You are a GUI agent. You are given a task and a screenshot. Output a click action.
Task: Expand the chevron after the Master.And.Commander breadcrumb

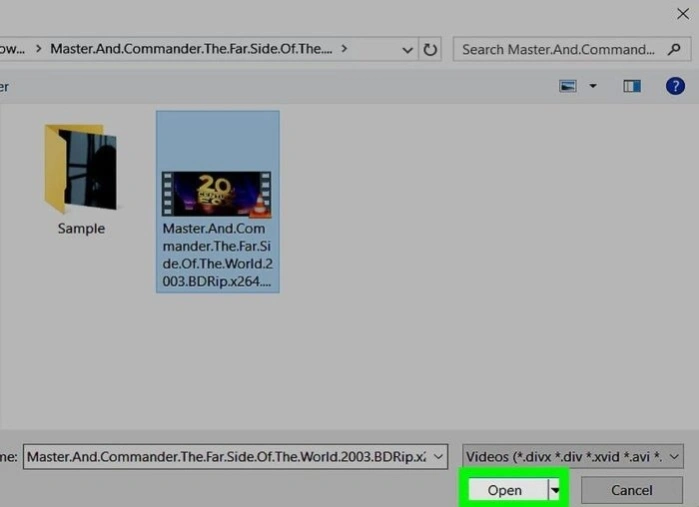pyautogui.click(x=344, y=49)
